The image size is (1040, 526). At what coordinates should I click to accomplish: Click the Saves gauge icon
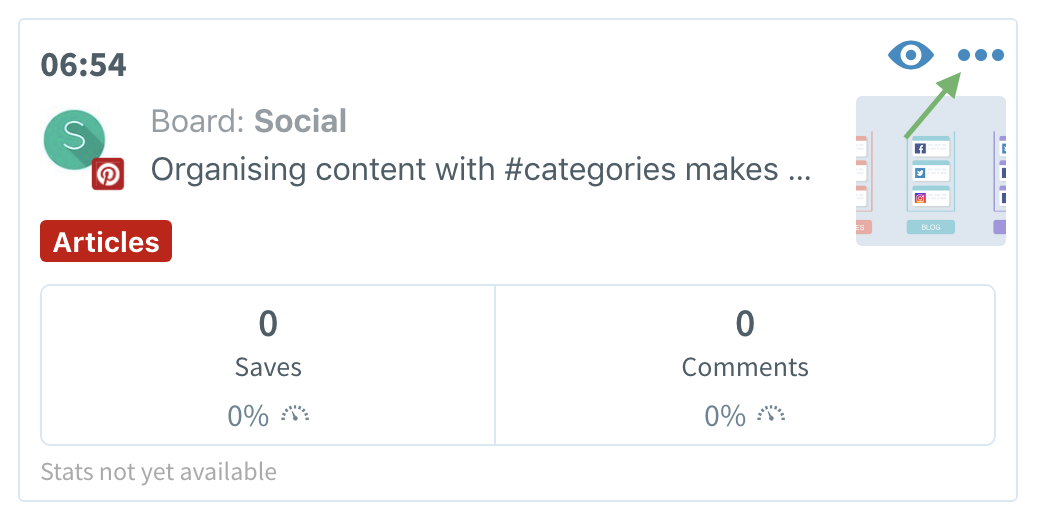(295, 415)
